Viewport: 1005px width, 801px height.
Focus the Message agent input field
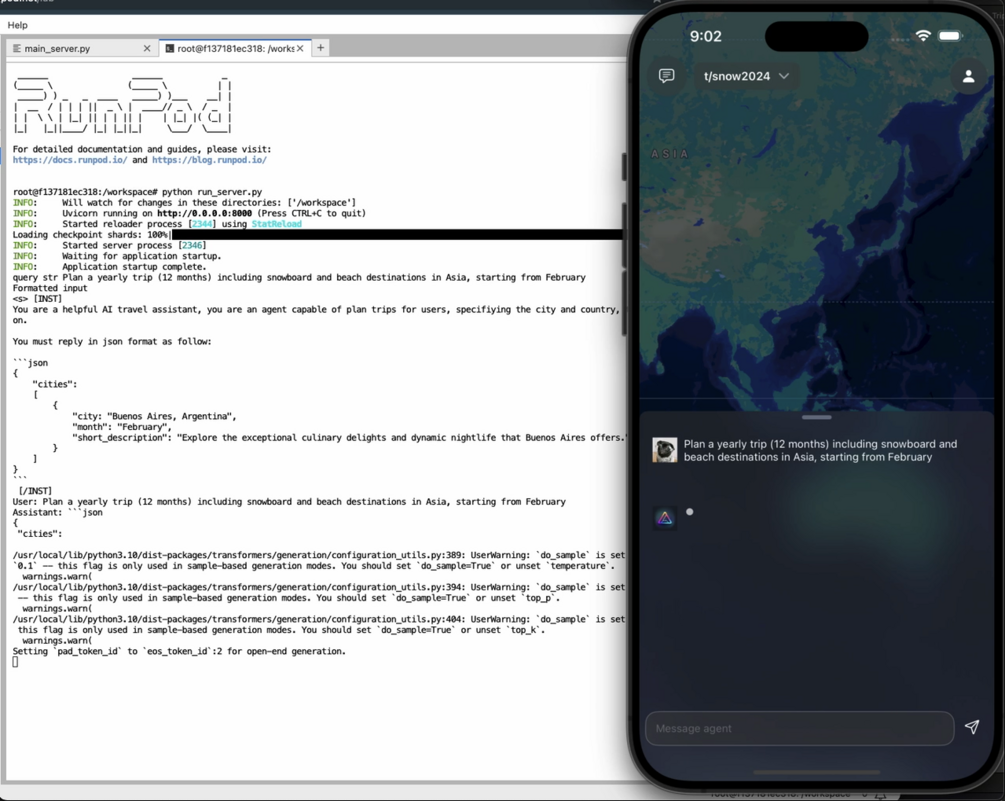(799, 729)
